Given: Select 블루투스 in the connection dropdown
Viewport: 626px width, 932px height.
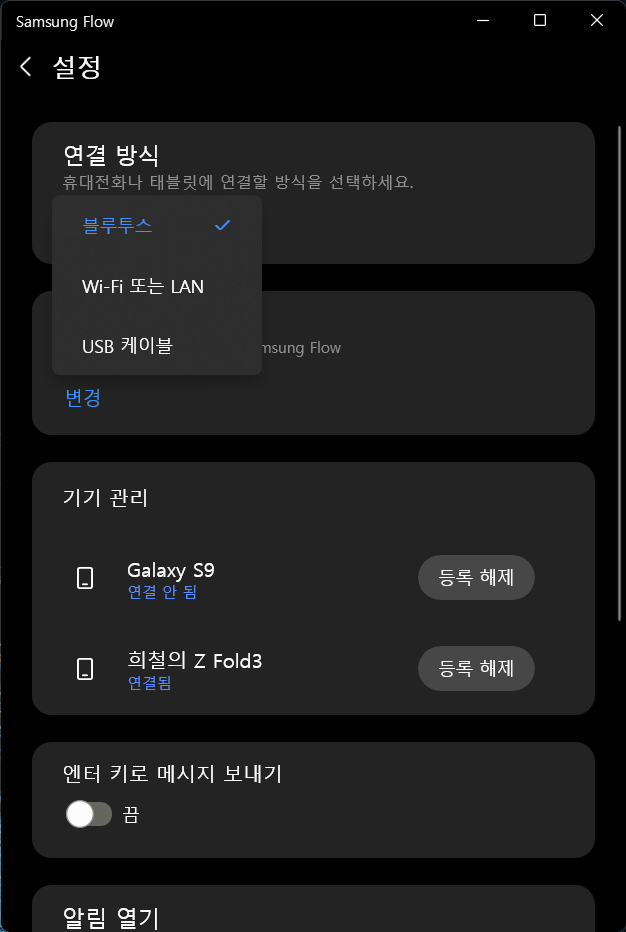Looking at the screenshot, I should click(x=118, y=226).
